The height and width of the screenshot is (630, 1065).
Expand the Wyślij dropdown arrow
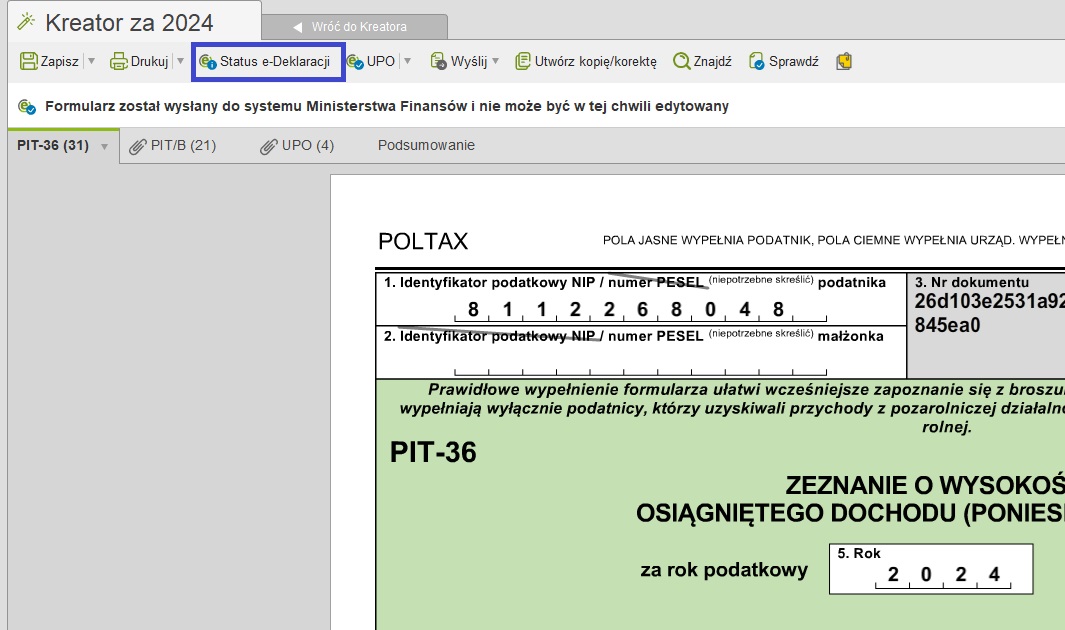(496, 62)
